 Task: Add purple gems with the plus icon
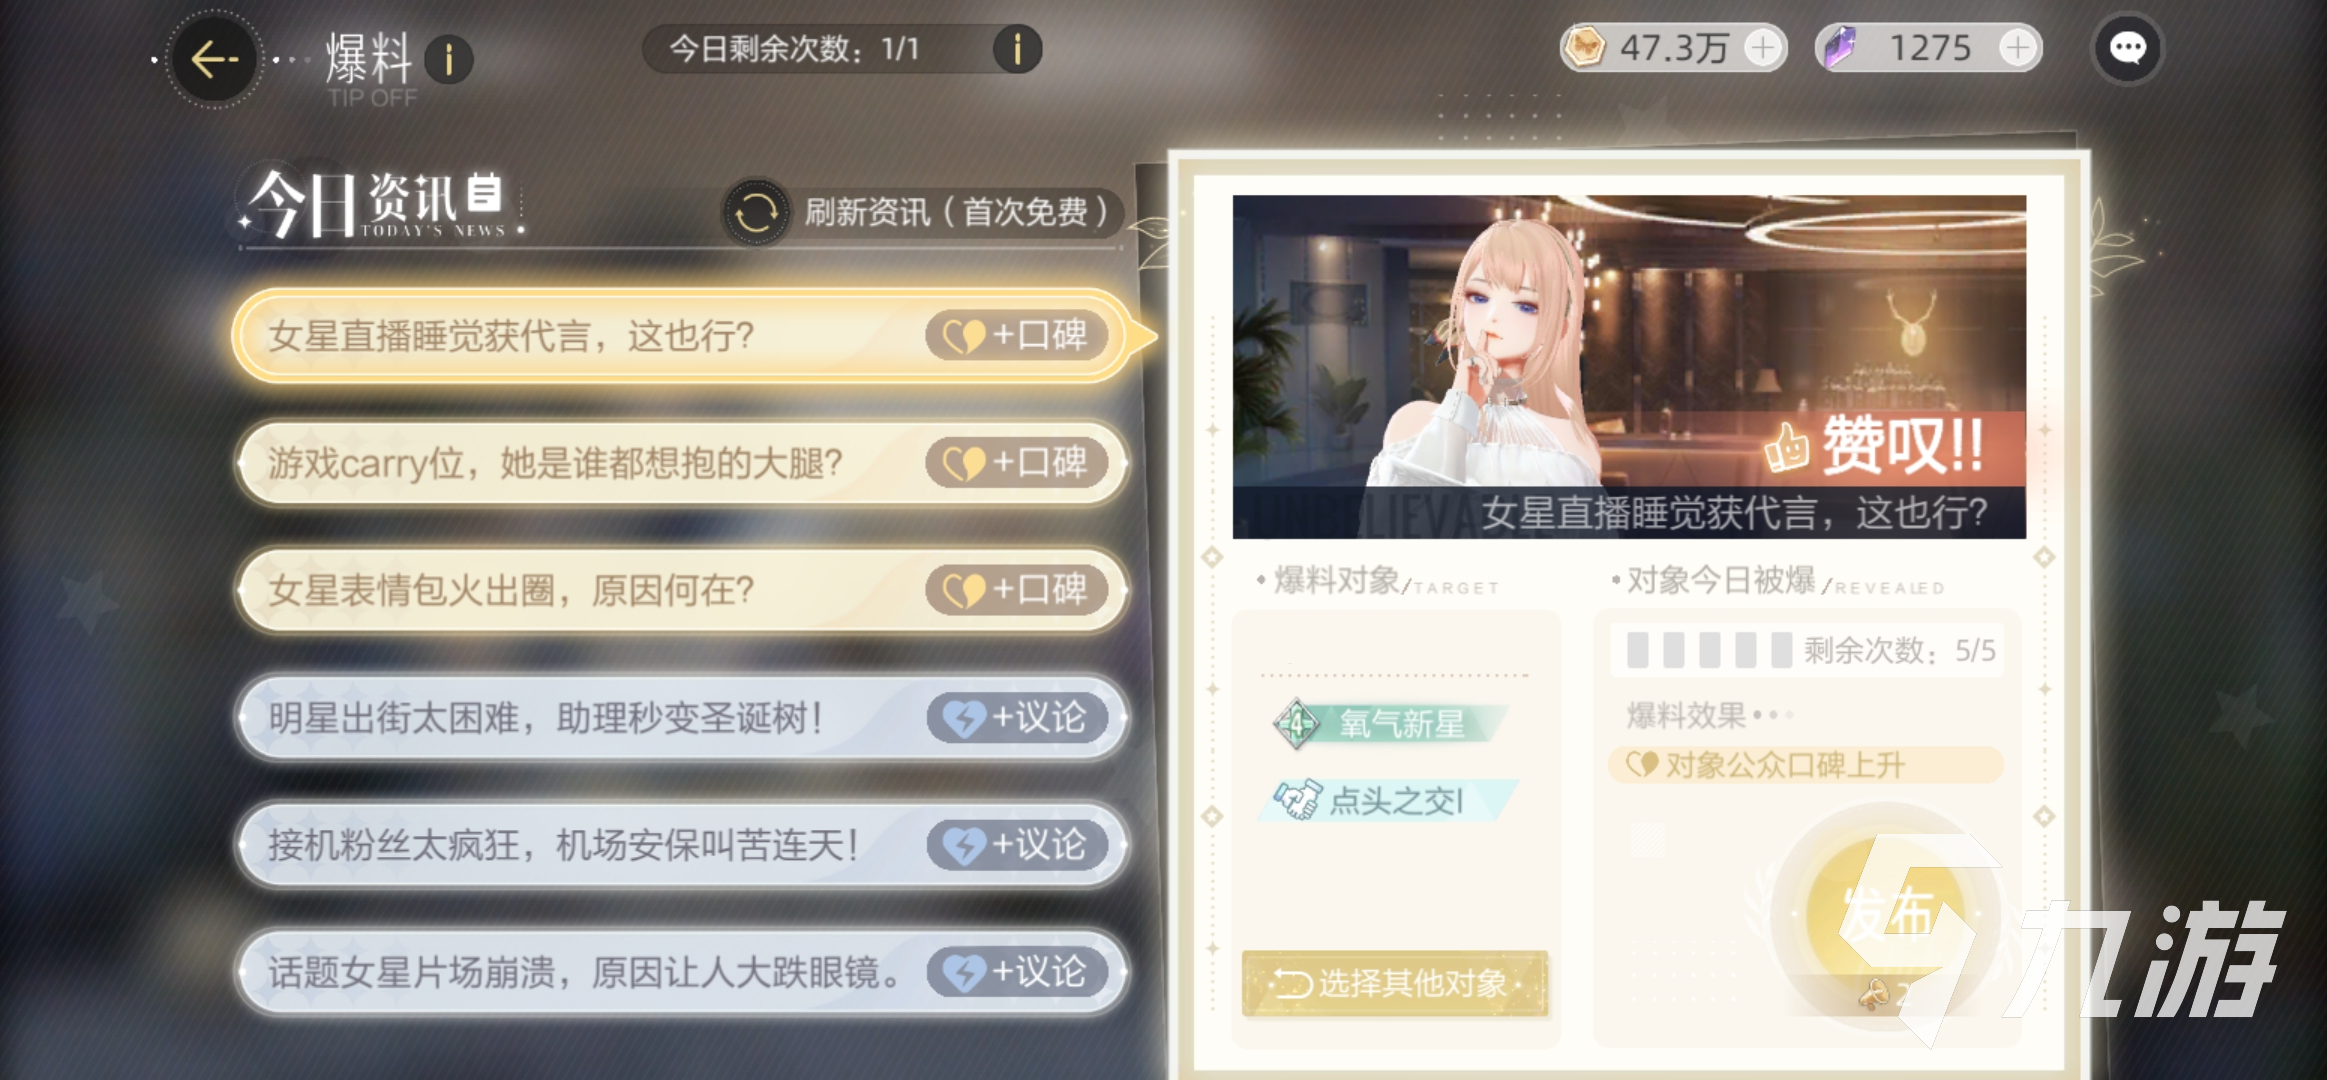pyautogui.click(x=2018, y=47)
